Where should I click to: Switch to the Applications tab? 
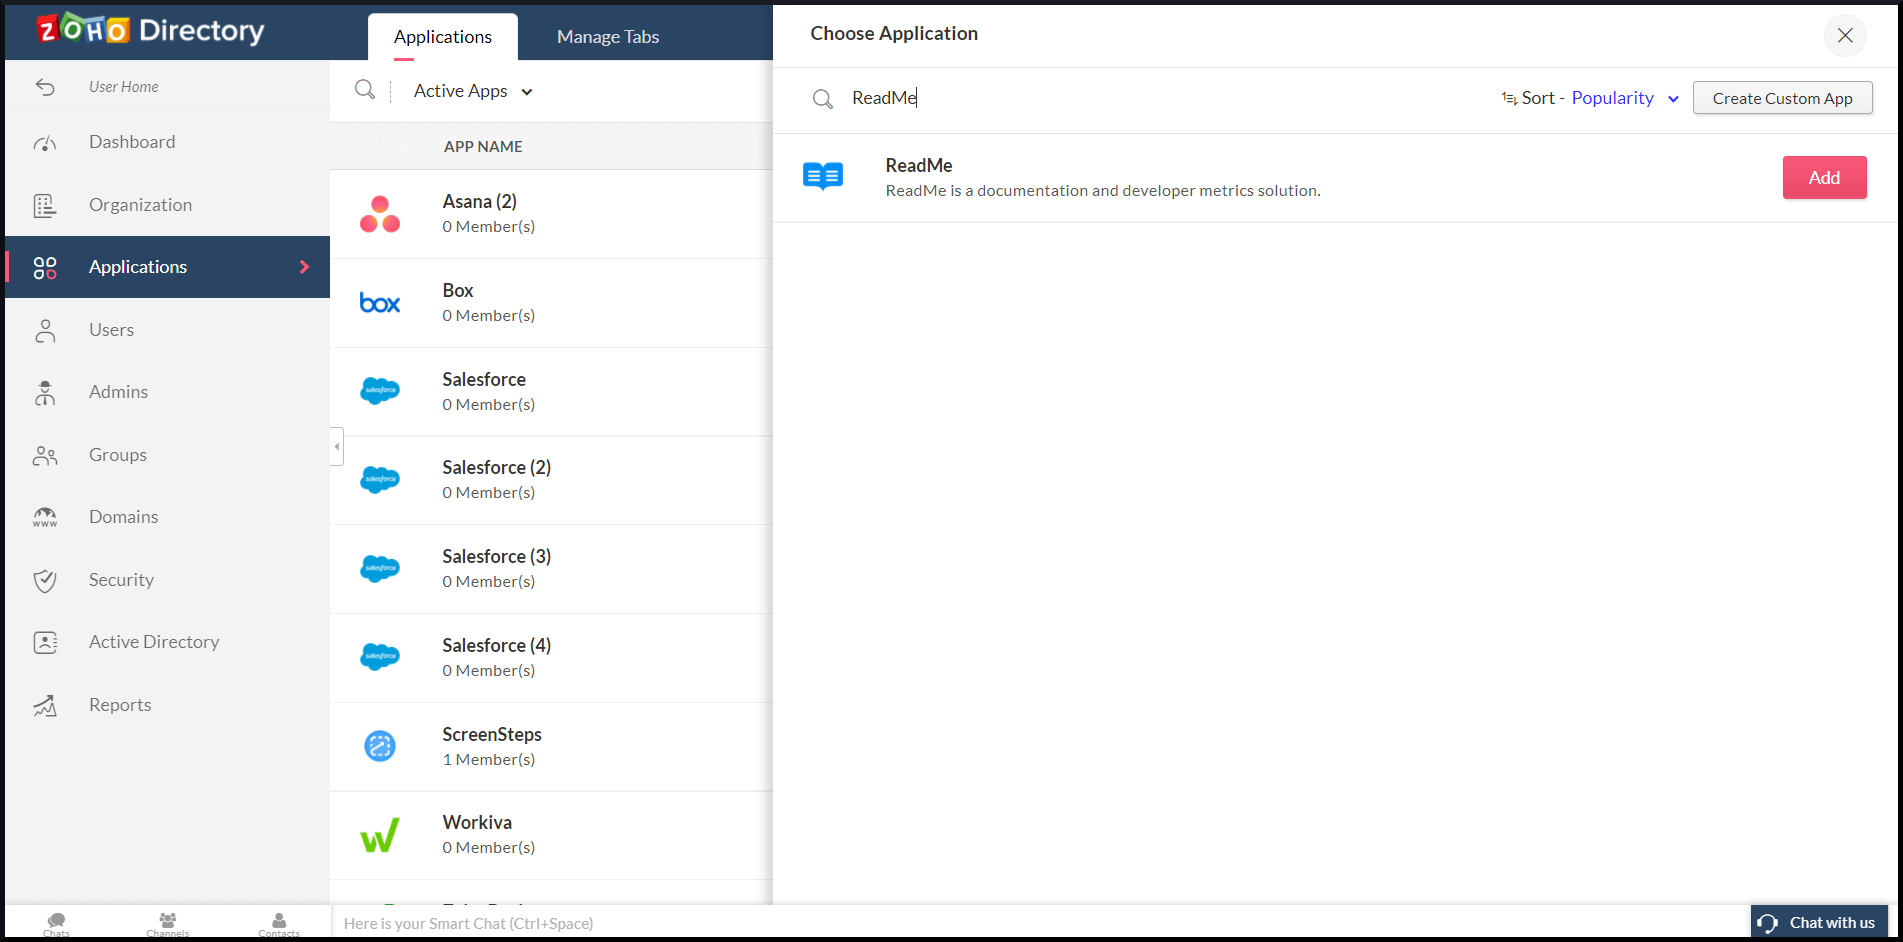(443, 37)
